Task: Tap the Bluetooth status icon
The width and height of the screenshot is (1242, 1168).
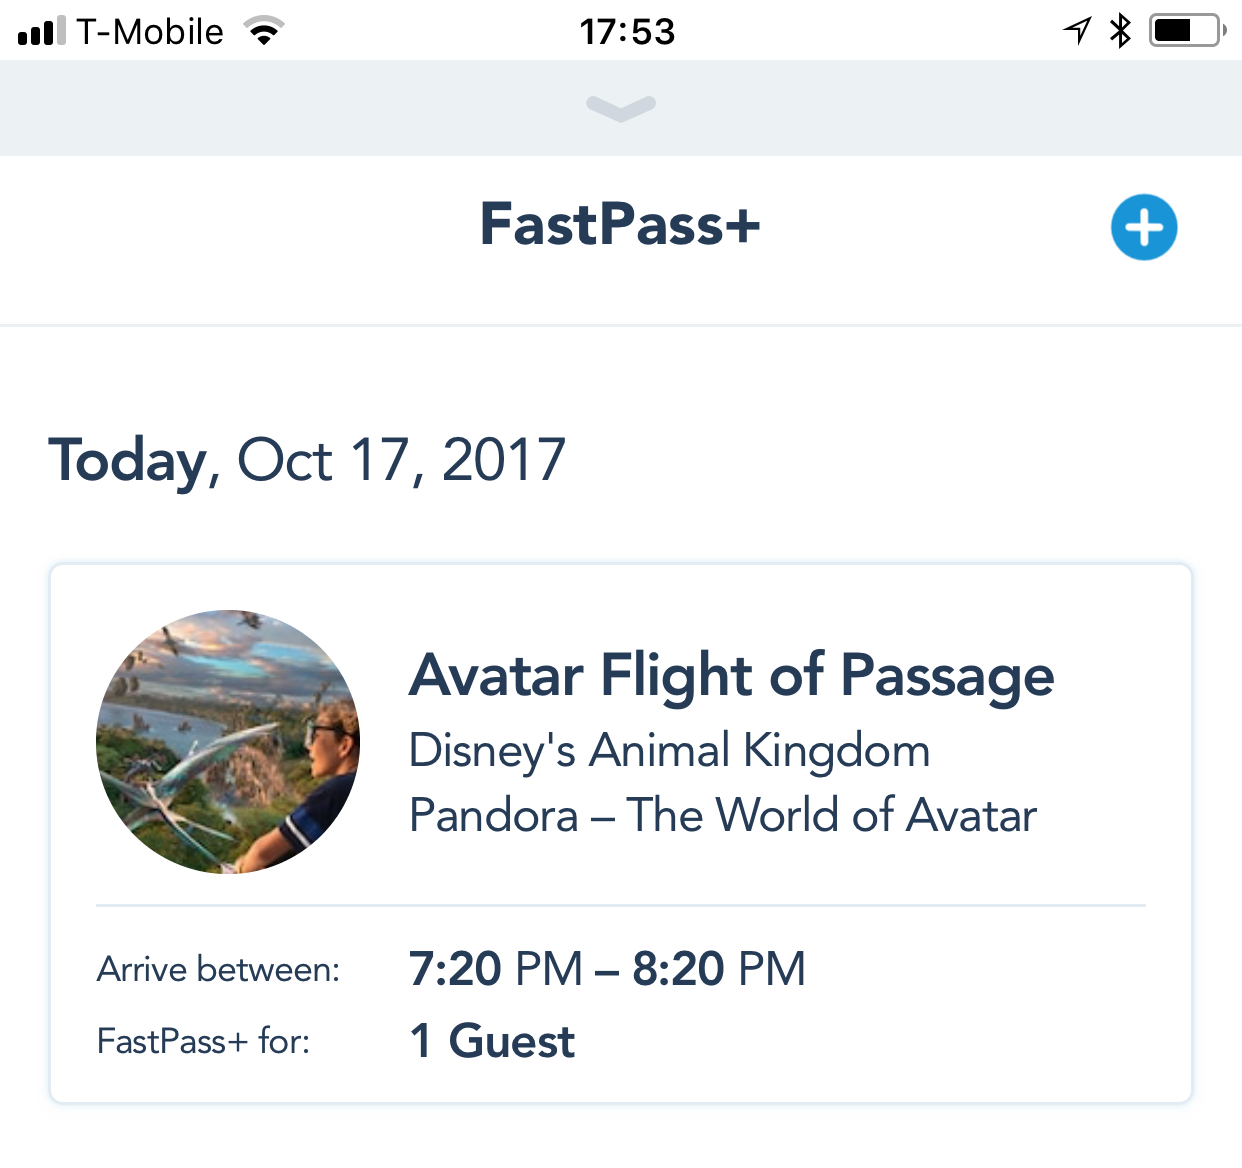Action: click(1120, 31)
